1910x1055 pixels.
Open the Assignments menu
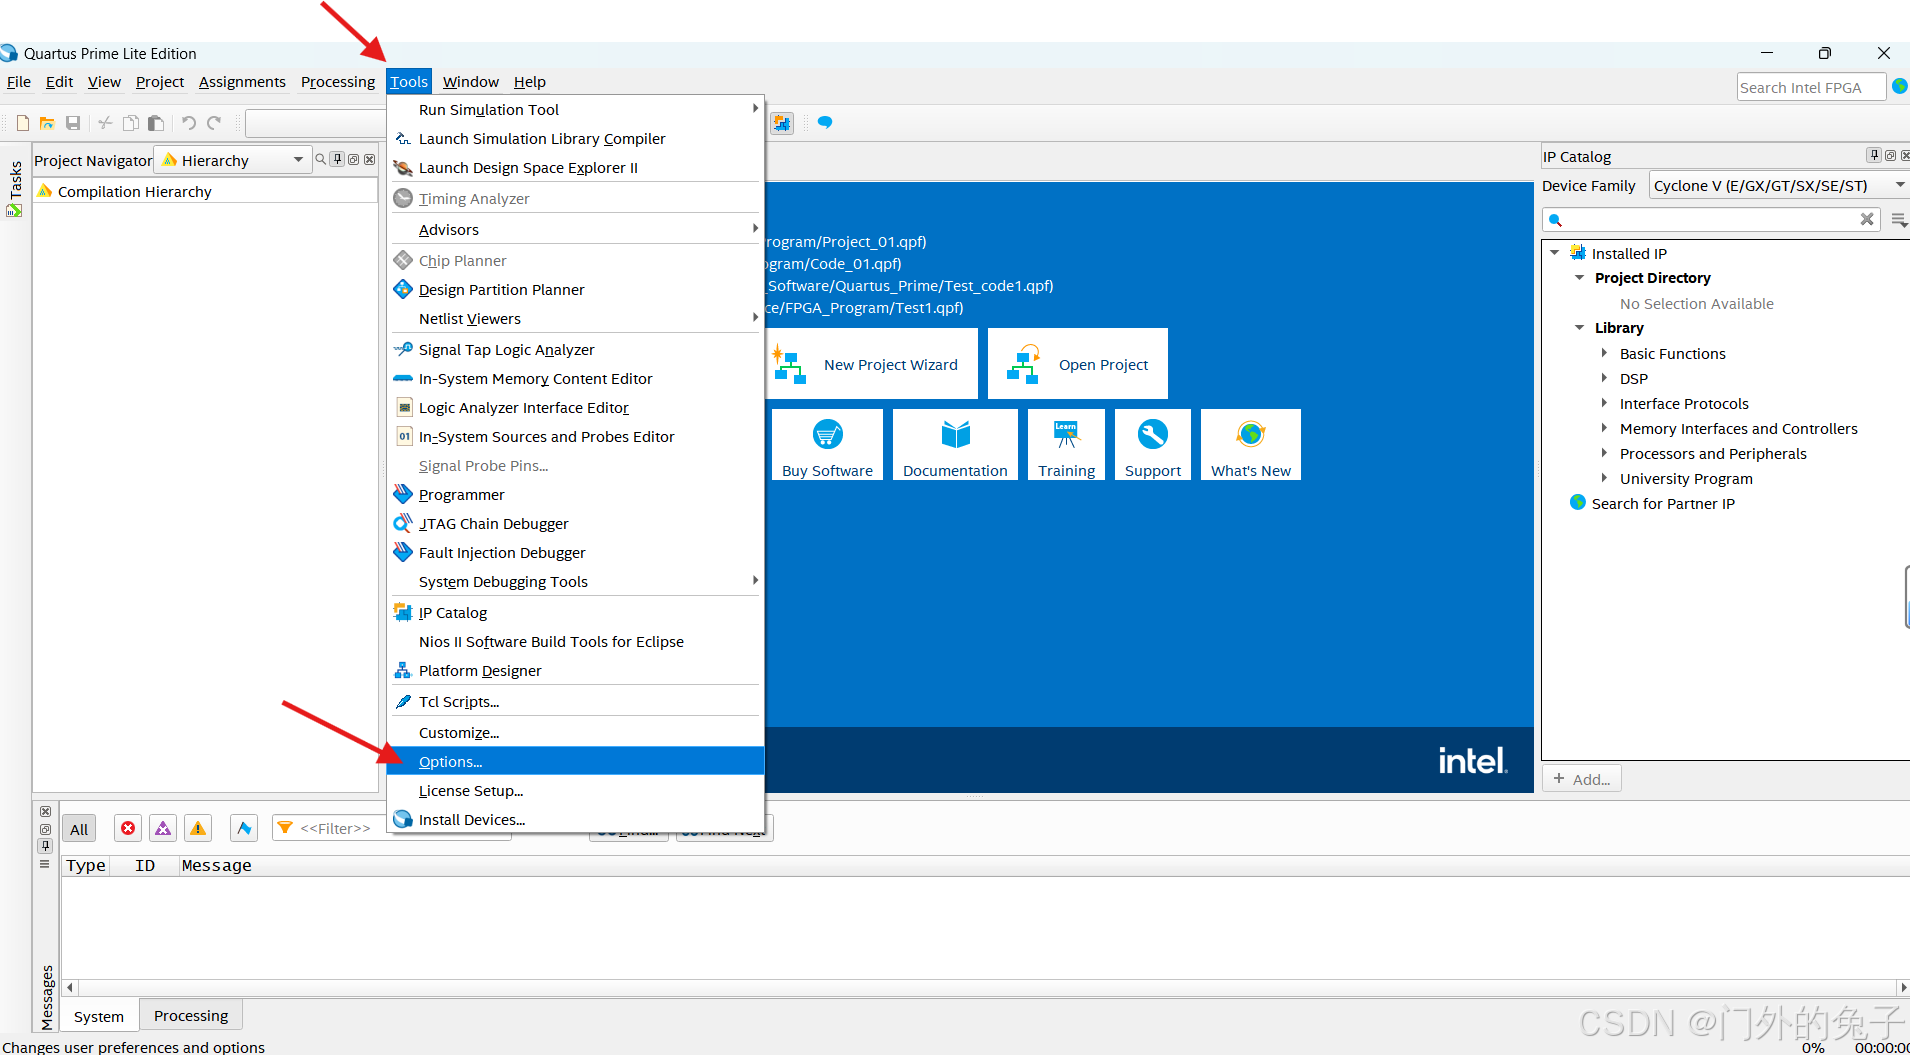[x=242, y=82]
